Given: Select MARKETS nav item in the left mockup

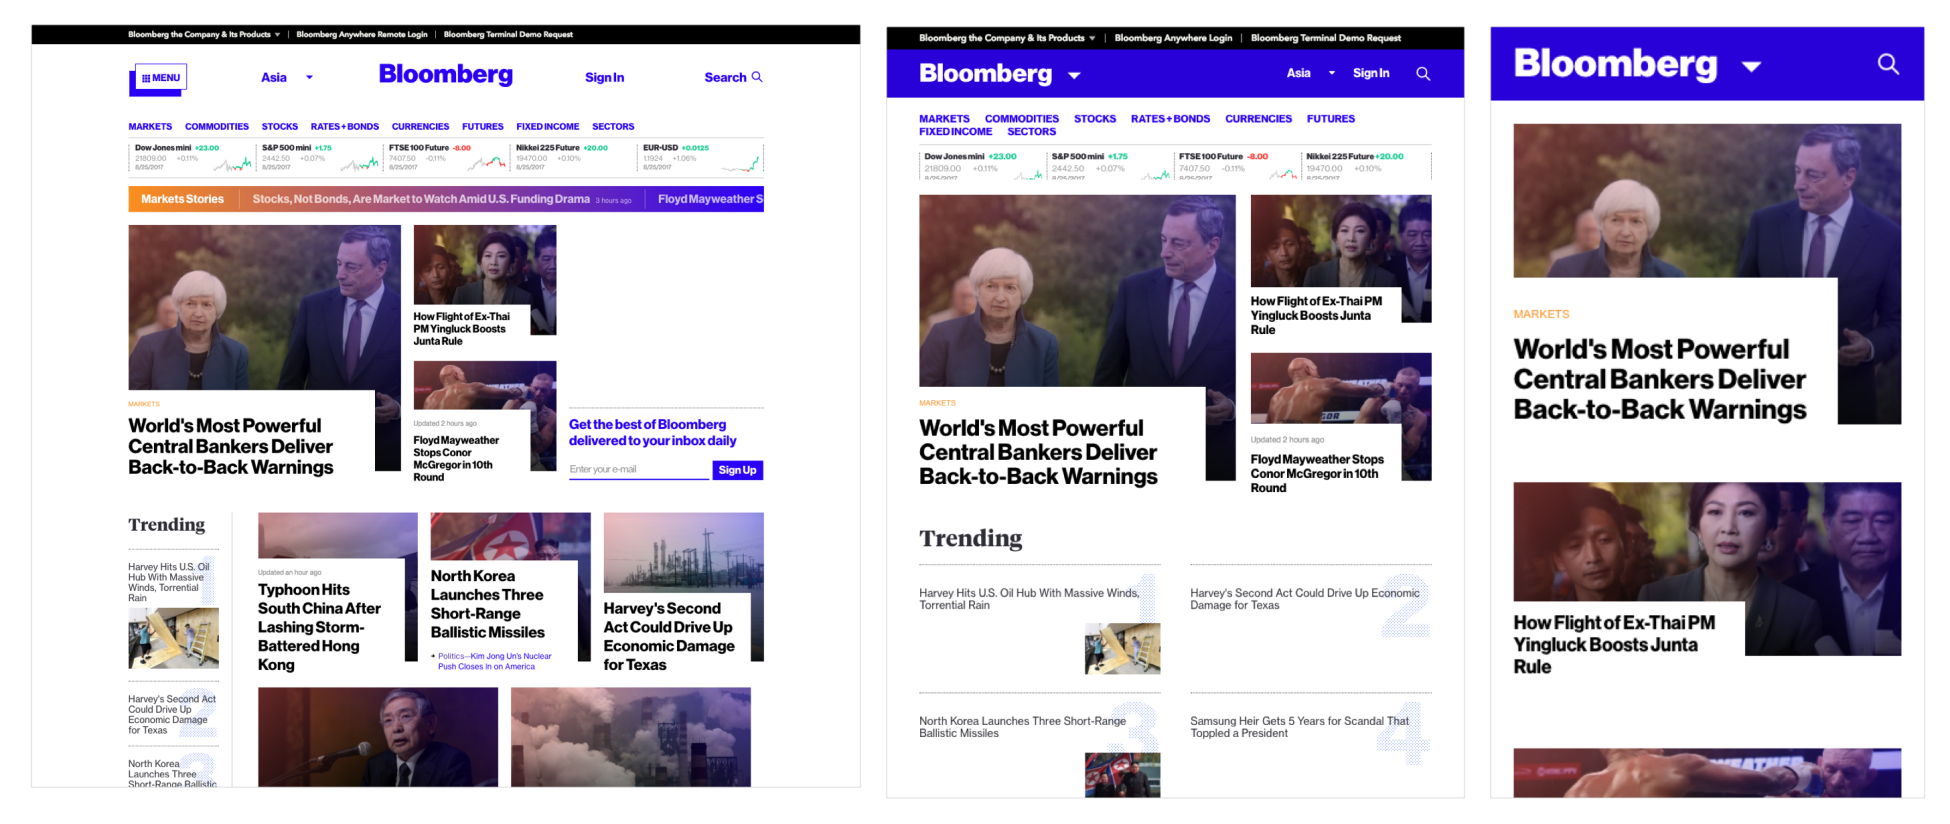Looking at the screenshot, I should 150,127.
